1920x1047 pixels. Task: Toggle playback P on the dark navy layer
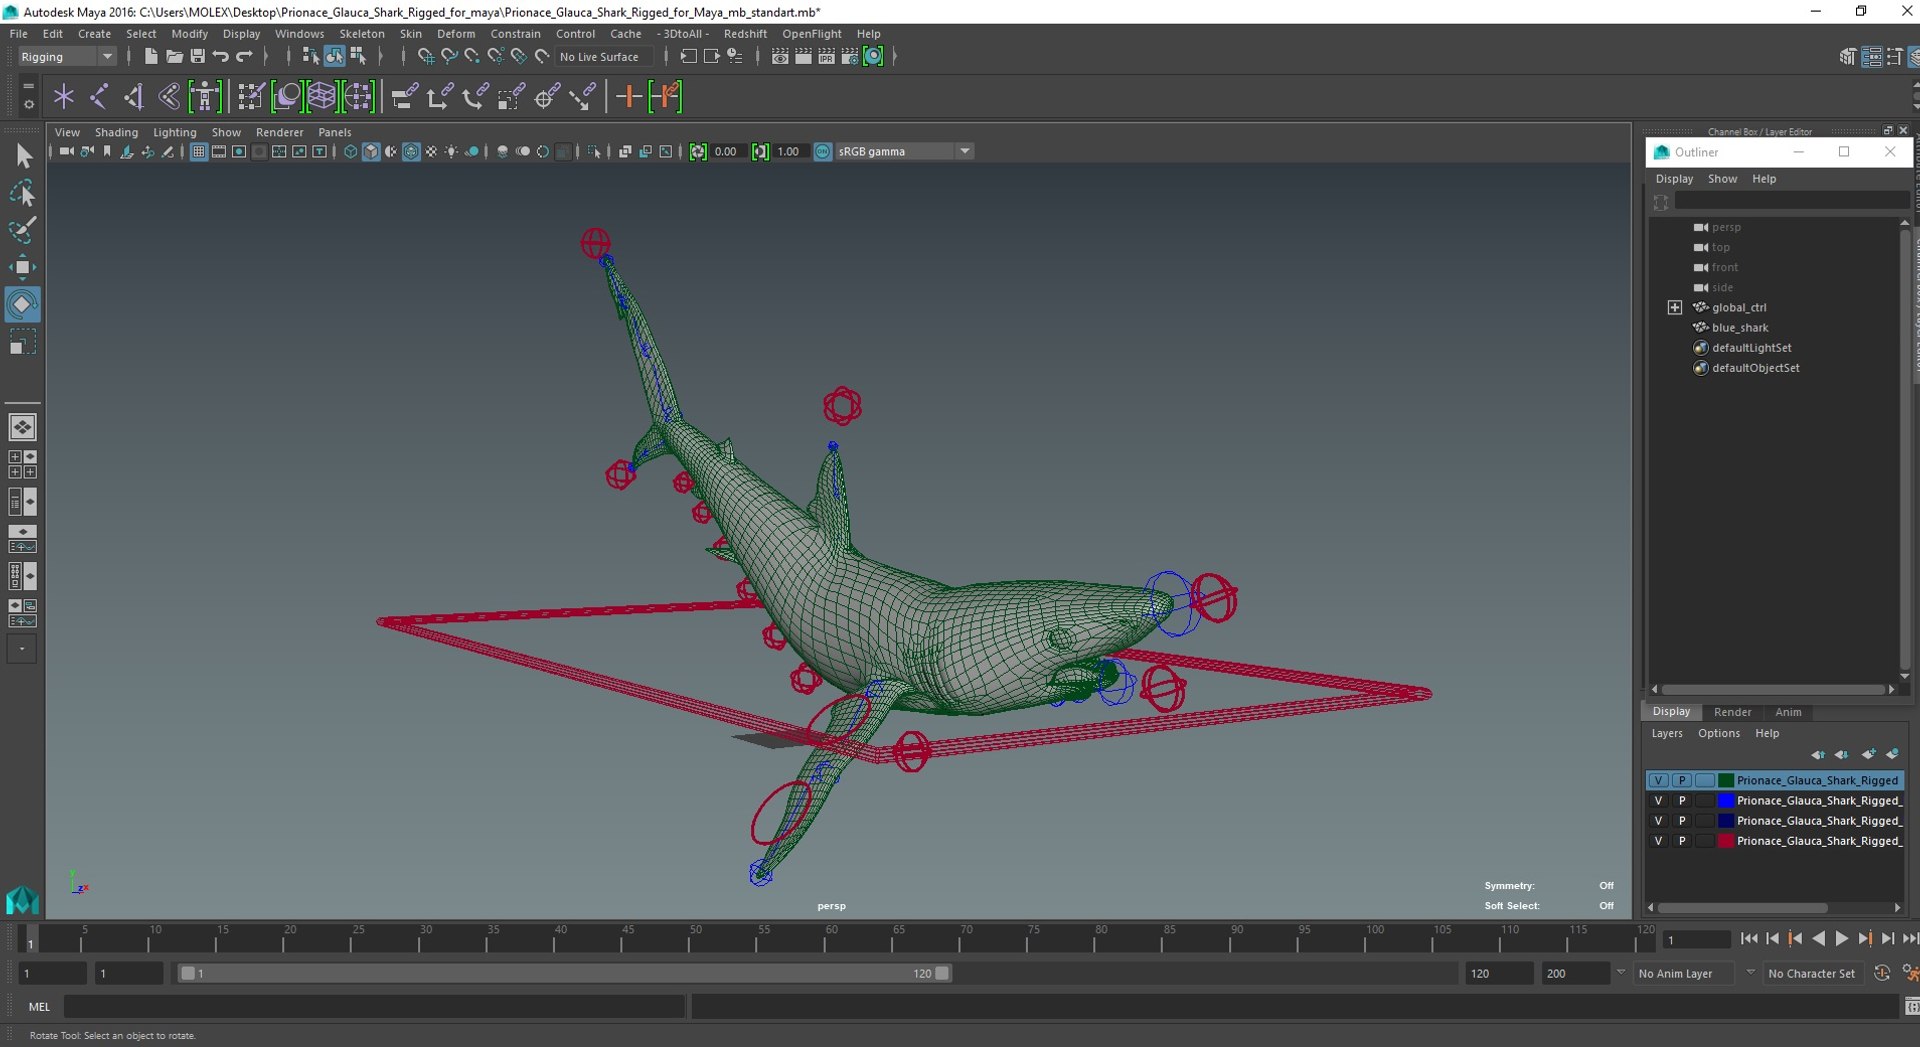pyautogui.click(x=1682, y=821)
